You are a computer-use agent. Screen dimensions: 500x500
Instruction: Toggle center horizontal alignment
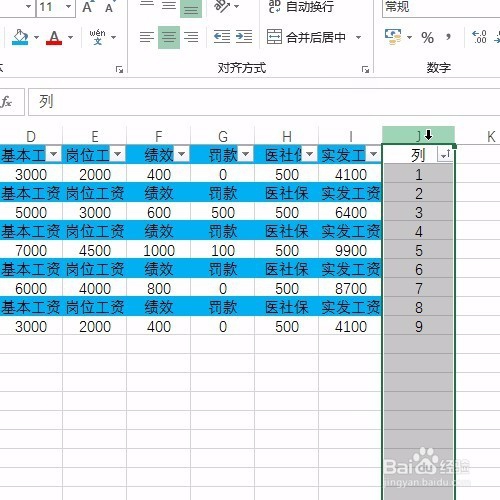click(169, 37)
